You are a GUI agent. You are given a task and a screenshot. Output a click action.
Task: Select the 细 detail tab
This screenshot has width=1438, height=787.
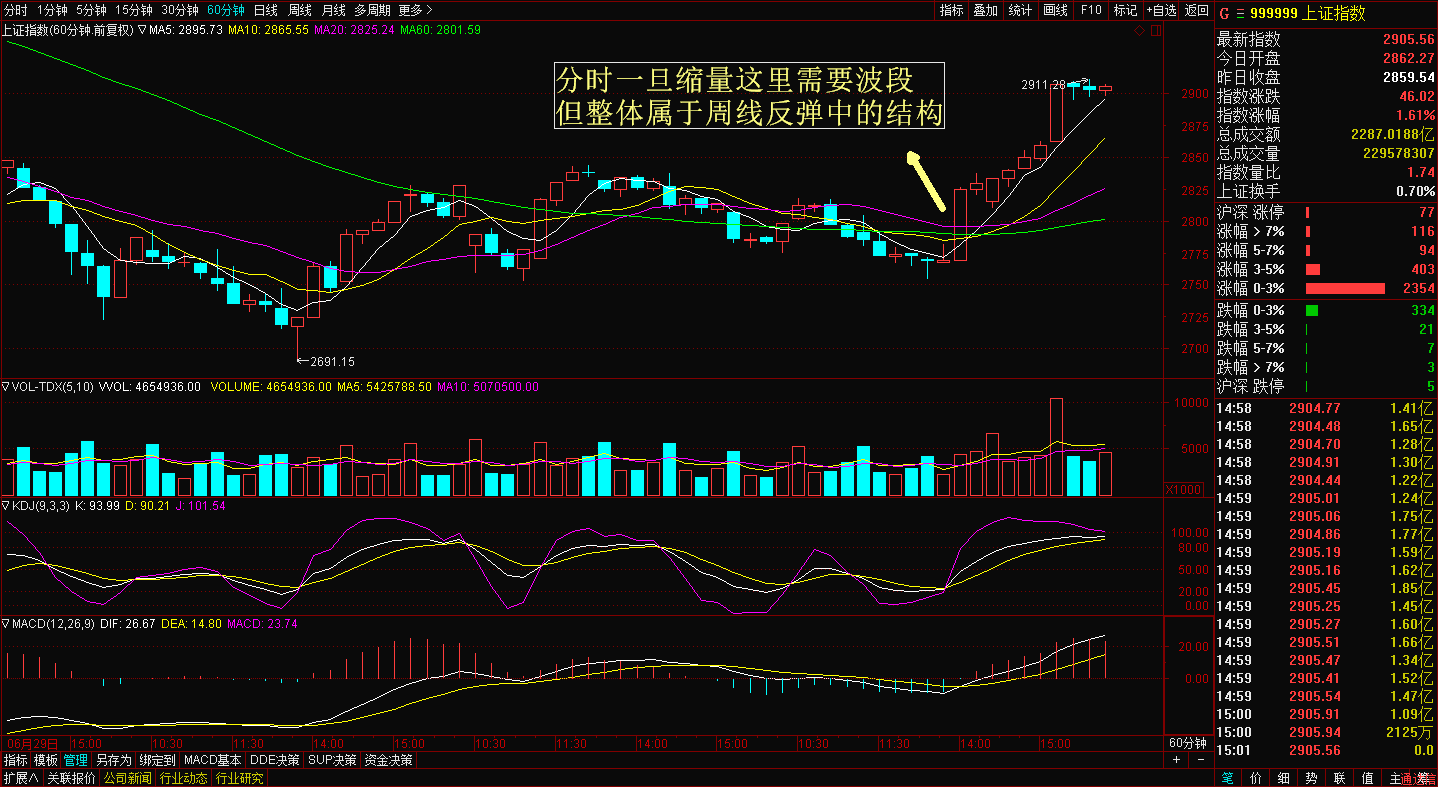(x=1283, y=778)
